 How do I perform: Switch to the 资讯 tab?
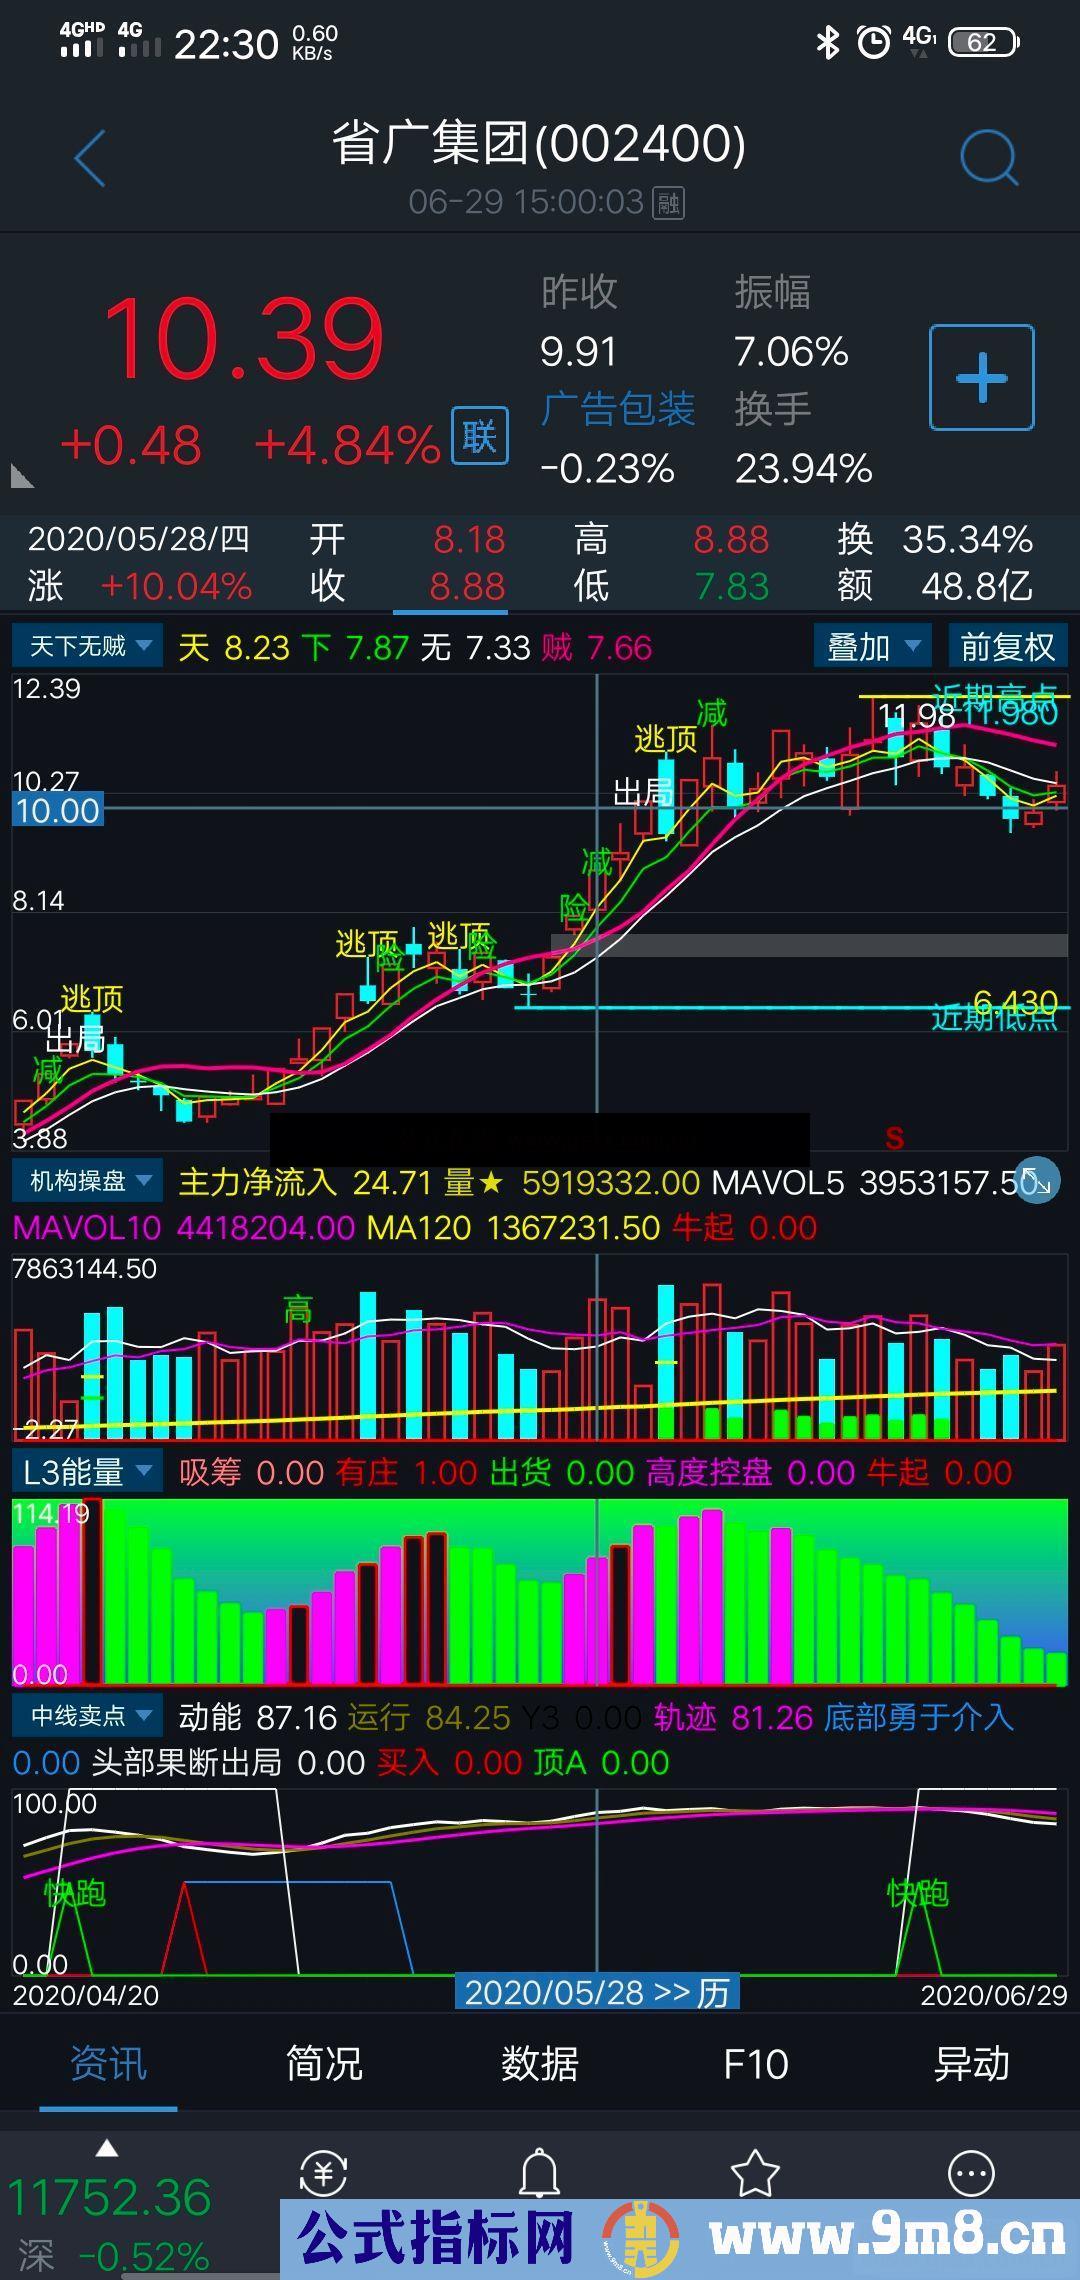click(108, 2063)
